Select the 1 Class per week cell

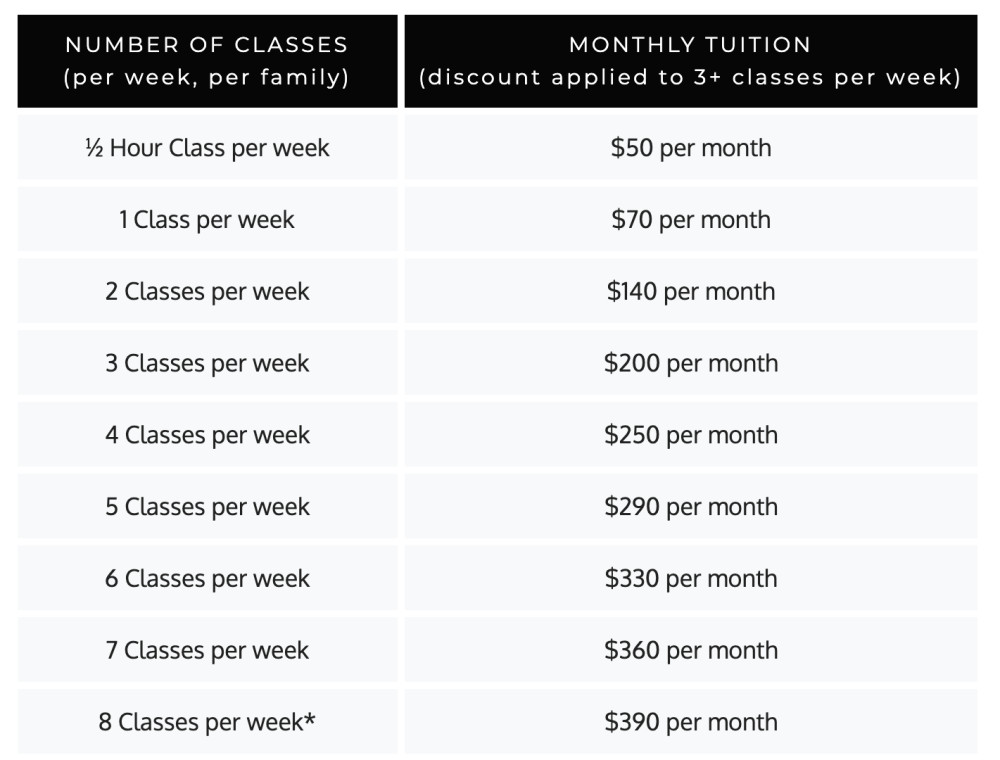[207, 219]
